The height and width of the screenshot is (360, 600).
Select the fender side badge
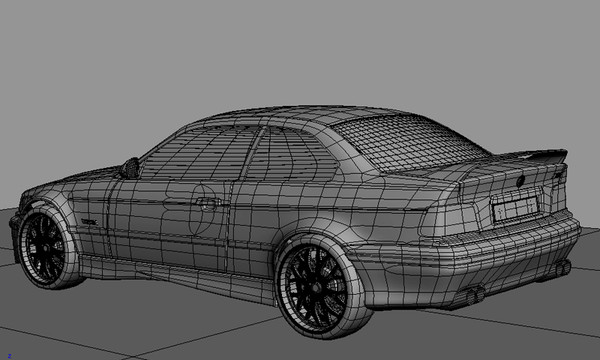(x=90, y=222)
